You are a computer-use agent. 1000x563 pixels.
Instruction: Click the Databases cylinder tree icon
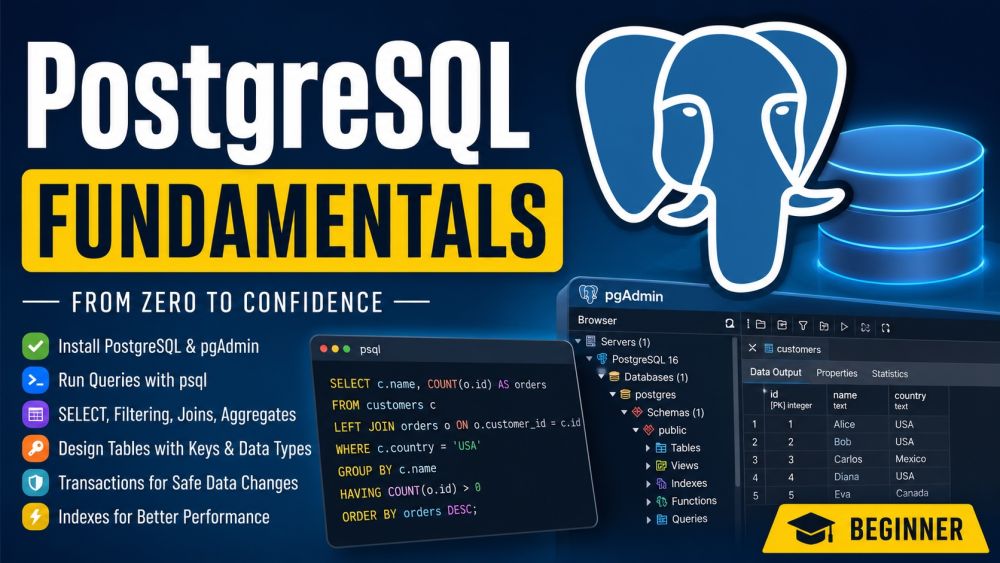click(614, 377)
